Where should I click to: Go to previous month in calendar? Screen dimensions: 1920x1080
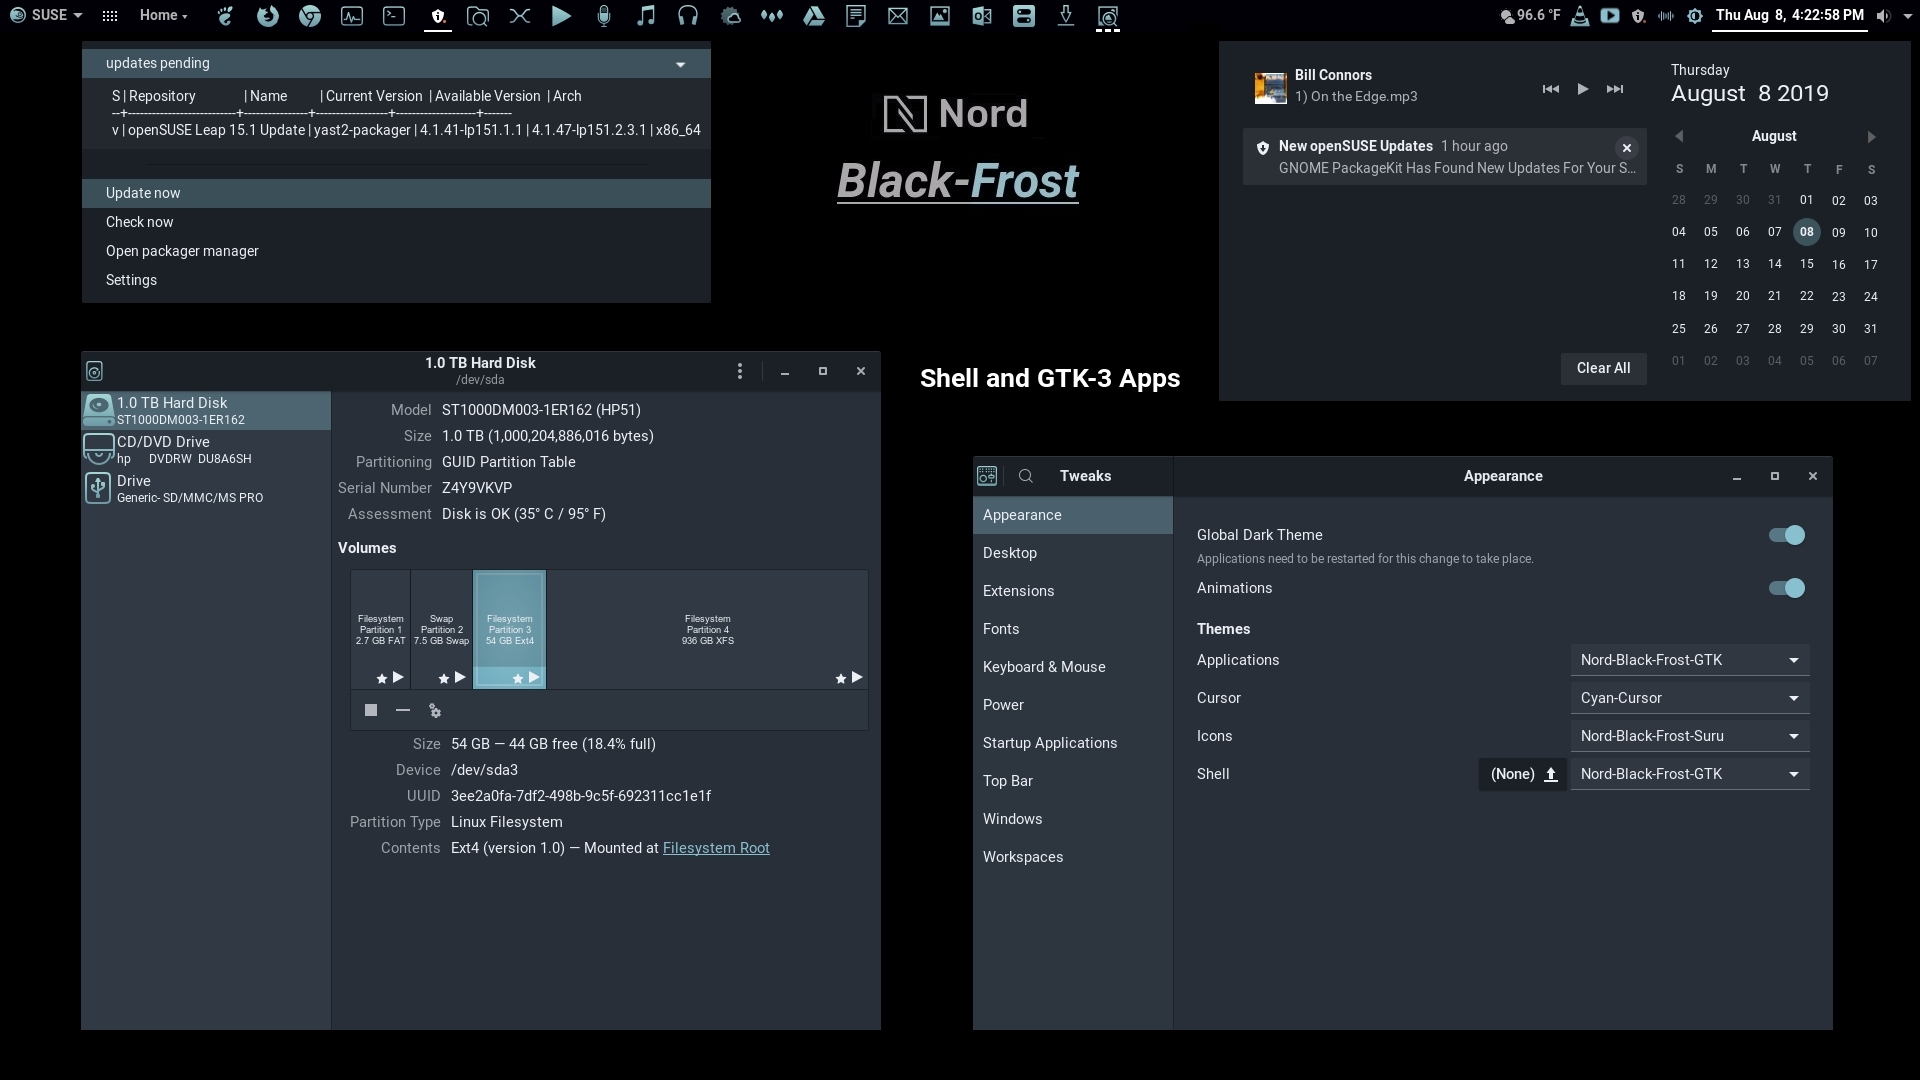tap(1679, 136)
